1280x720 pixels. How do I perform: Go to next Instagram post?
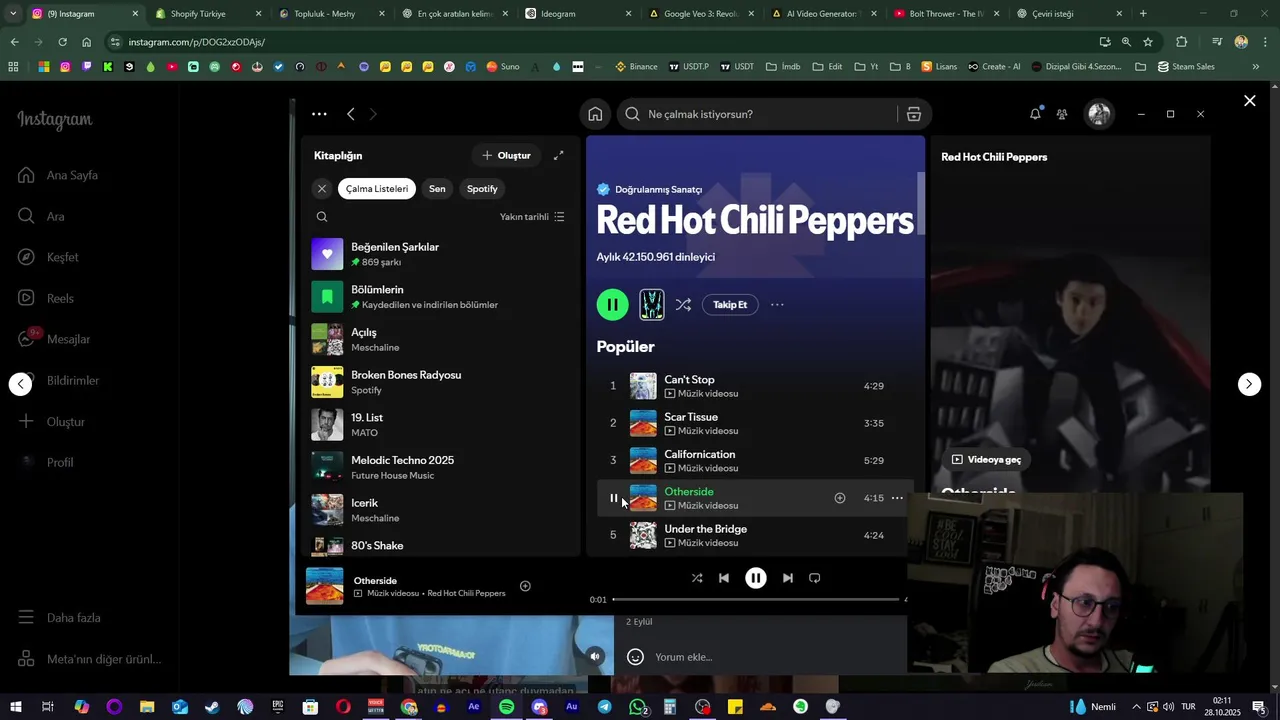coord(1249,384)
